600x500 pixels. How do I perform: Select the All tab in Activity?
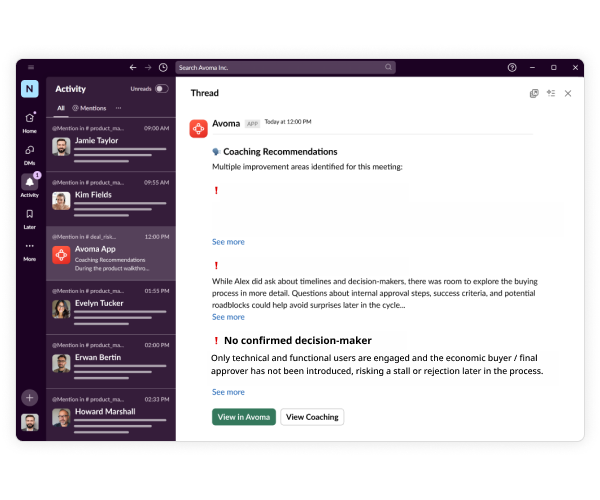(x=61, y=108)
